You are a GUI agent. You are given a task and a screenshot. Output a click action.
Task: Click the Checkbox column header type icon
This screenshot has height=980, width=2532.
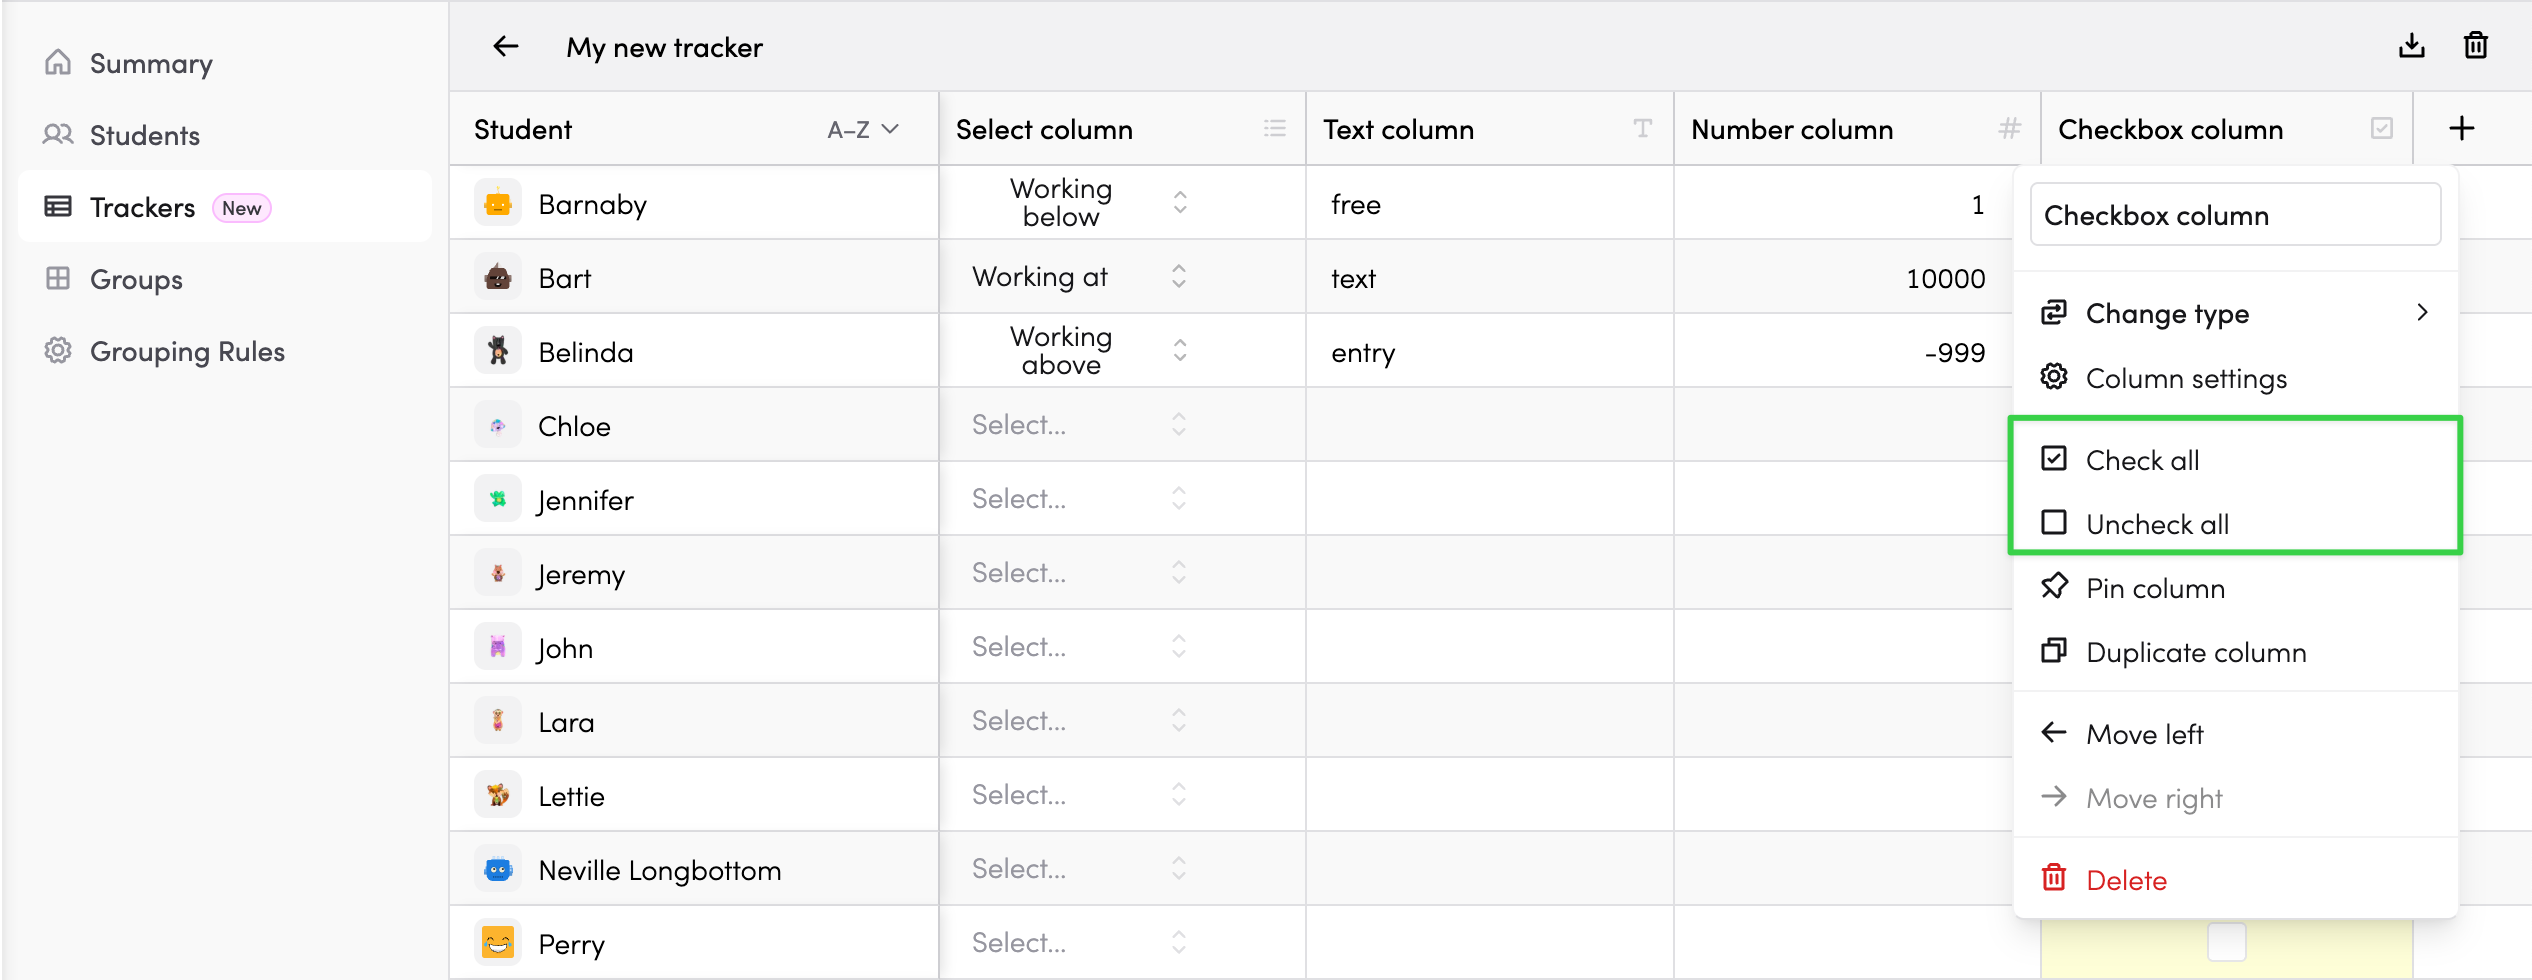click(2381, 129)
